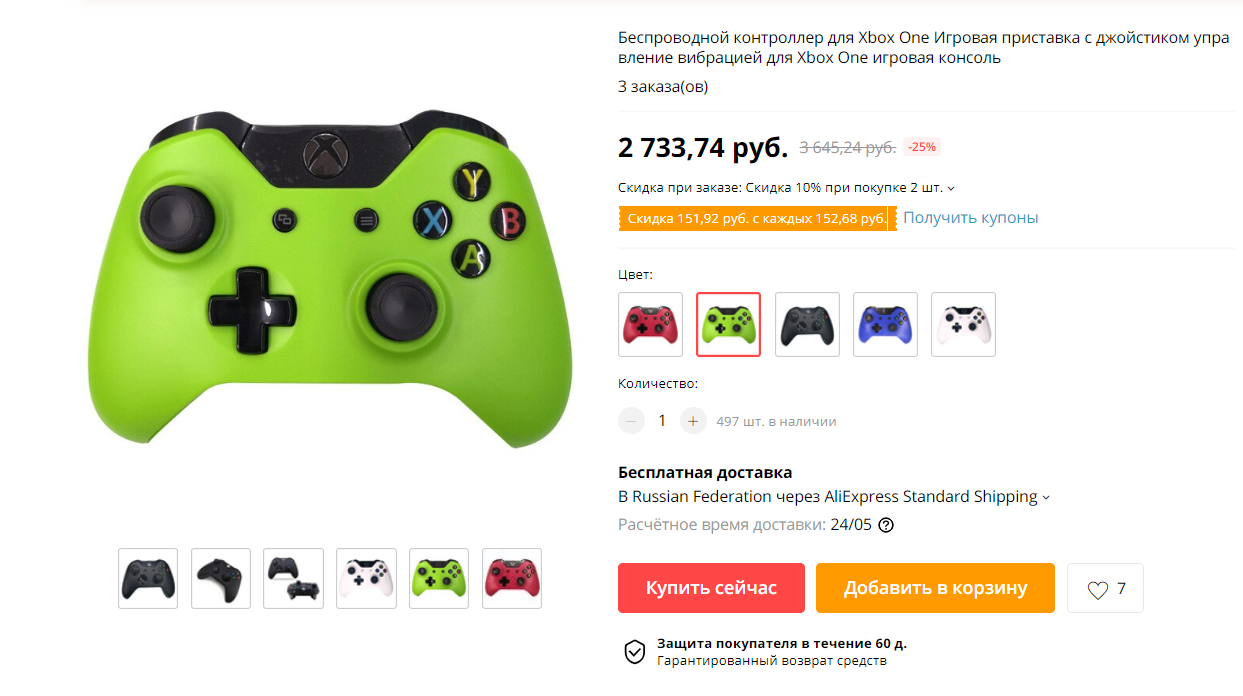Viewport: 1243px width, 696px height.
Task: View red controller gallery thumbnail
Action: pyautogui.click(x=512, y=578)
